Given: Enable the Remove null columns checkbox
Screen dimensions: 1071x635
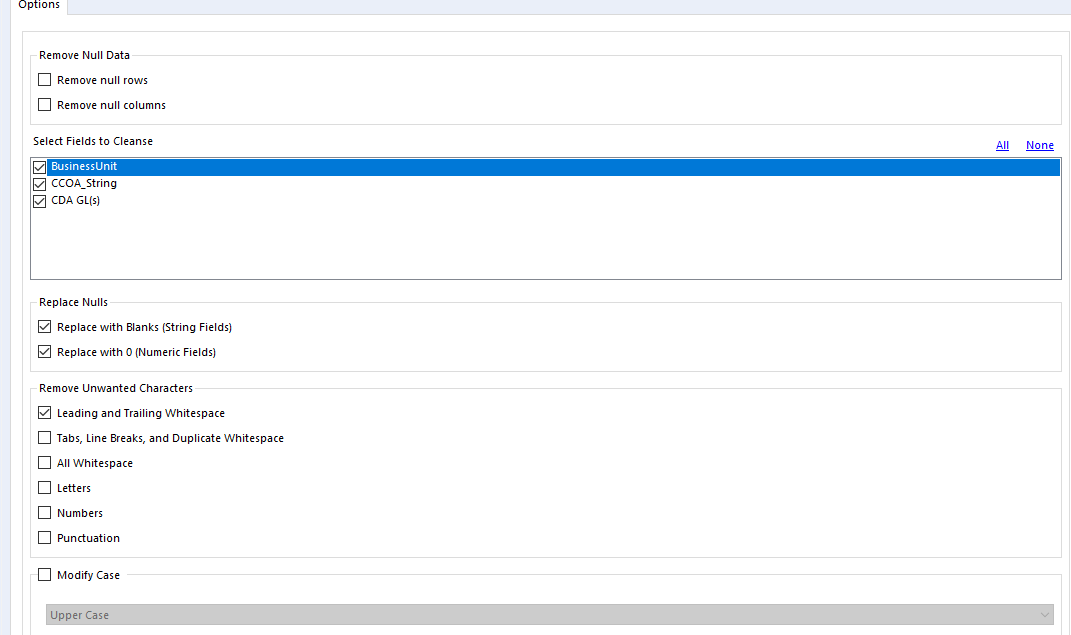Looking at the screenshot, I should [x=44, y=104].
